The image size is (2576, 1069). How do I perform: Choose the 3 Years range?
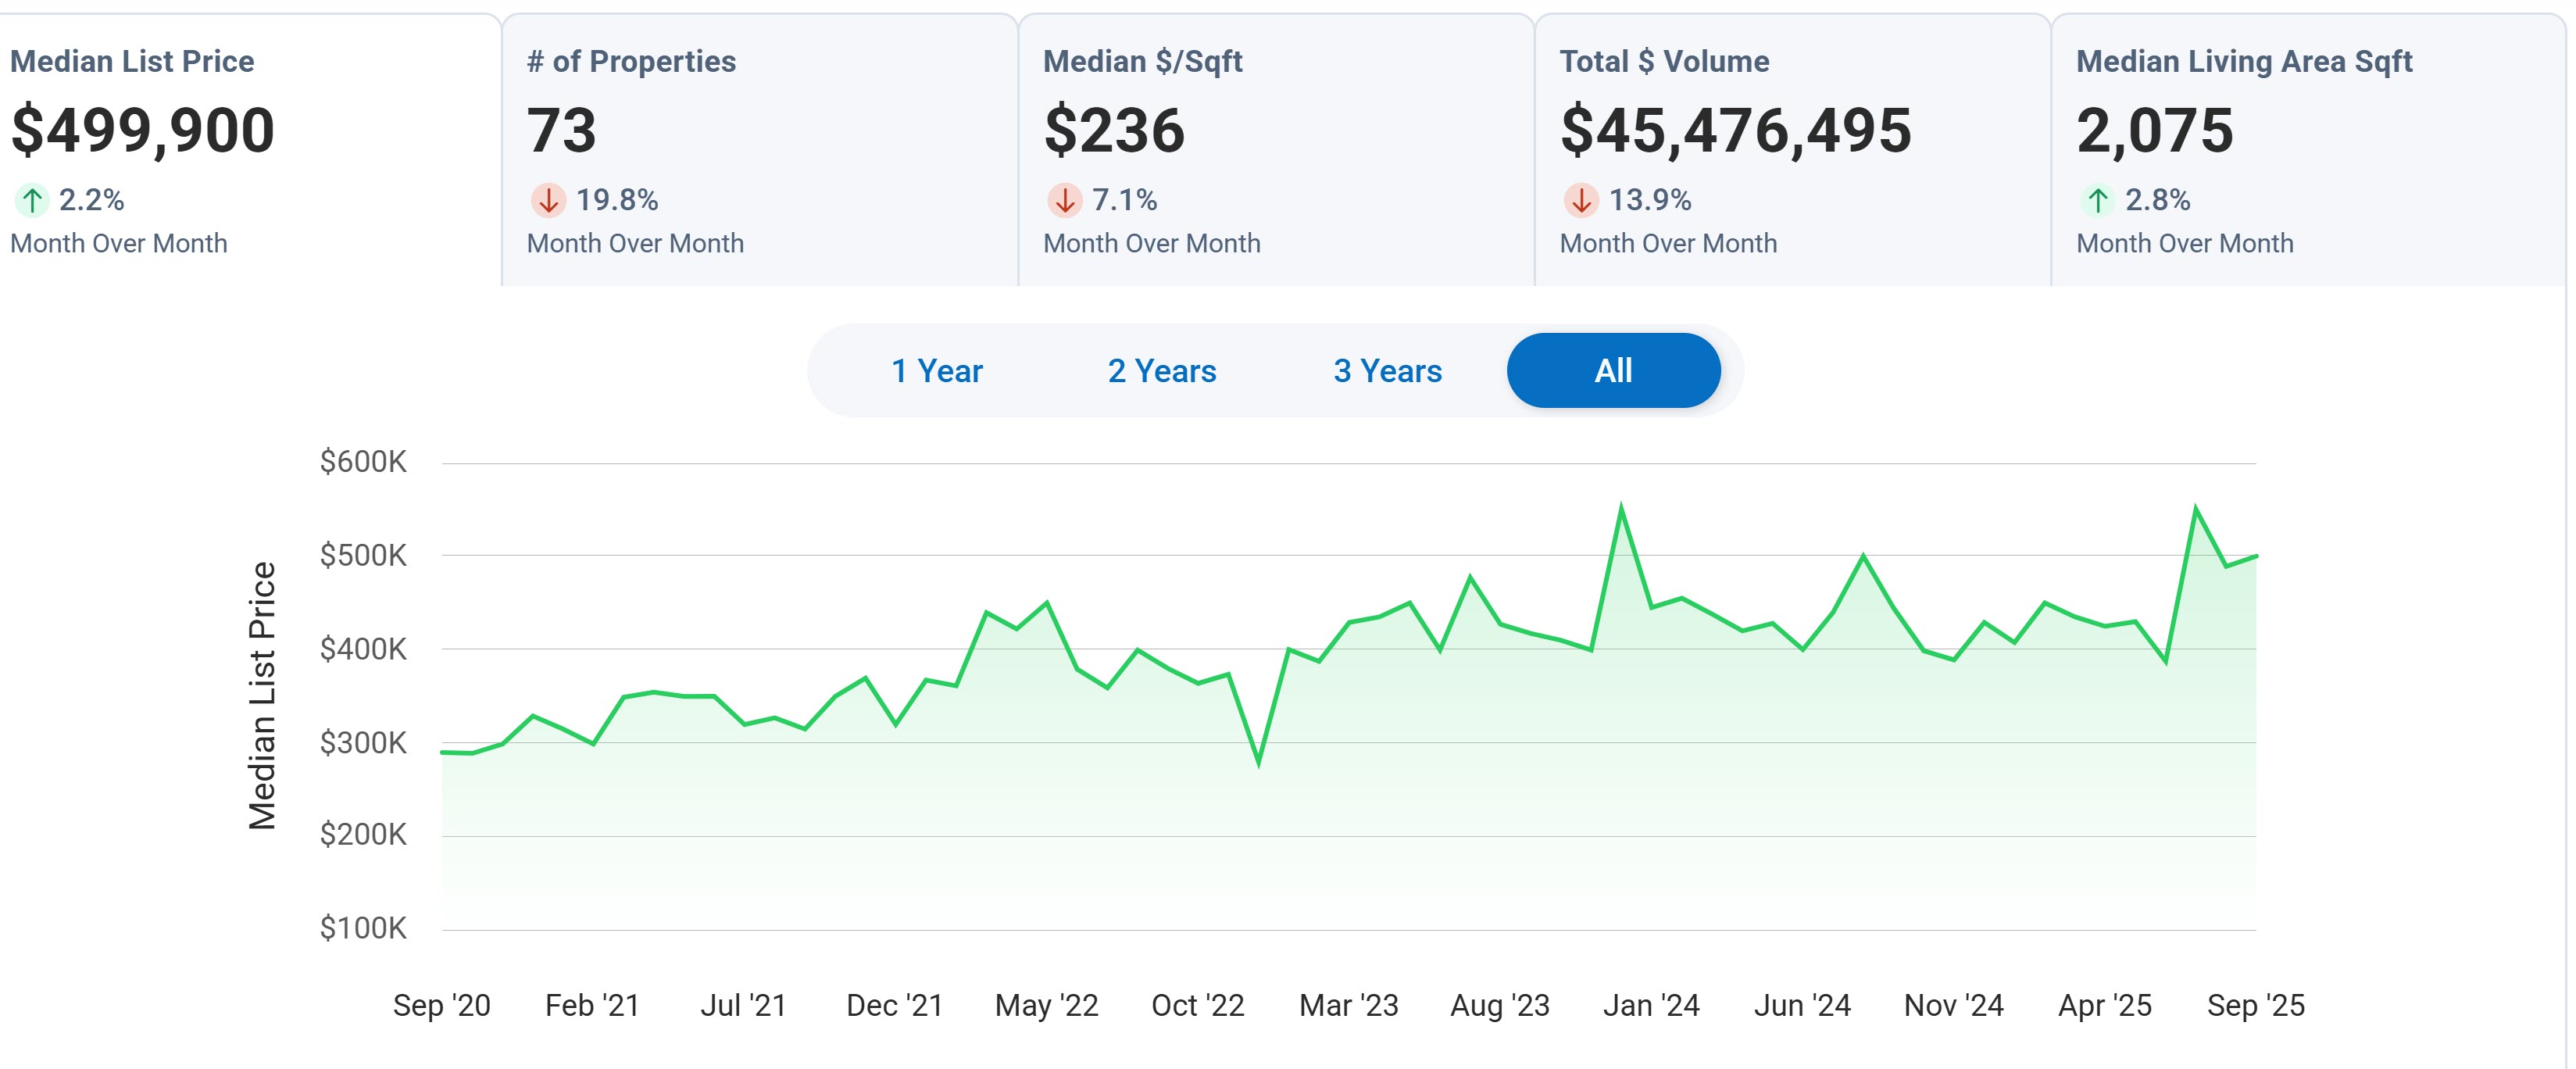coord(1387,371)
